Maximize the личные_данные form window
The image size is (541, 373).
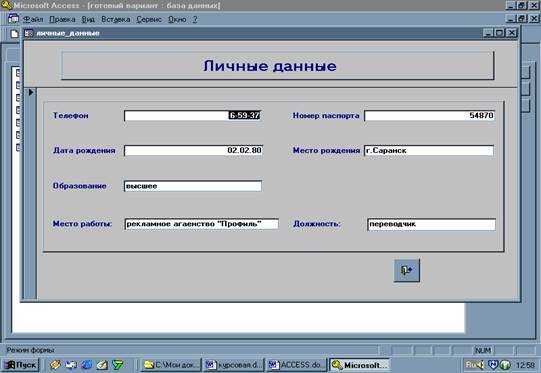pos(499,33)
